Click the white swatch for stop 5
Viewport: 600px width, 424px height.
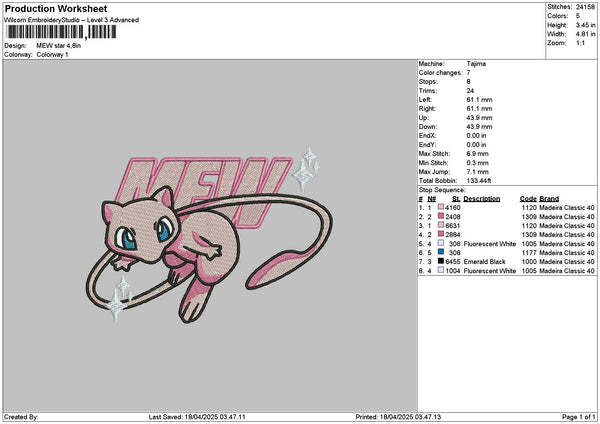coord(440,243)
